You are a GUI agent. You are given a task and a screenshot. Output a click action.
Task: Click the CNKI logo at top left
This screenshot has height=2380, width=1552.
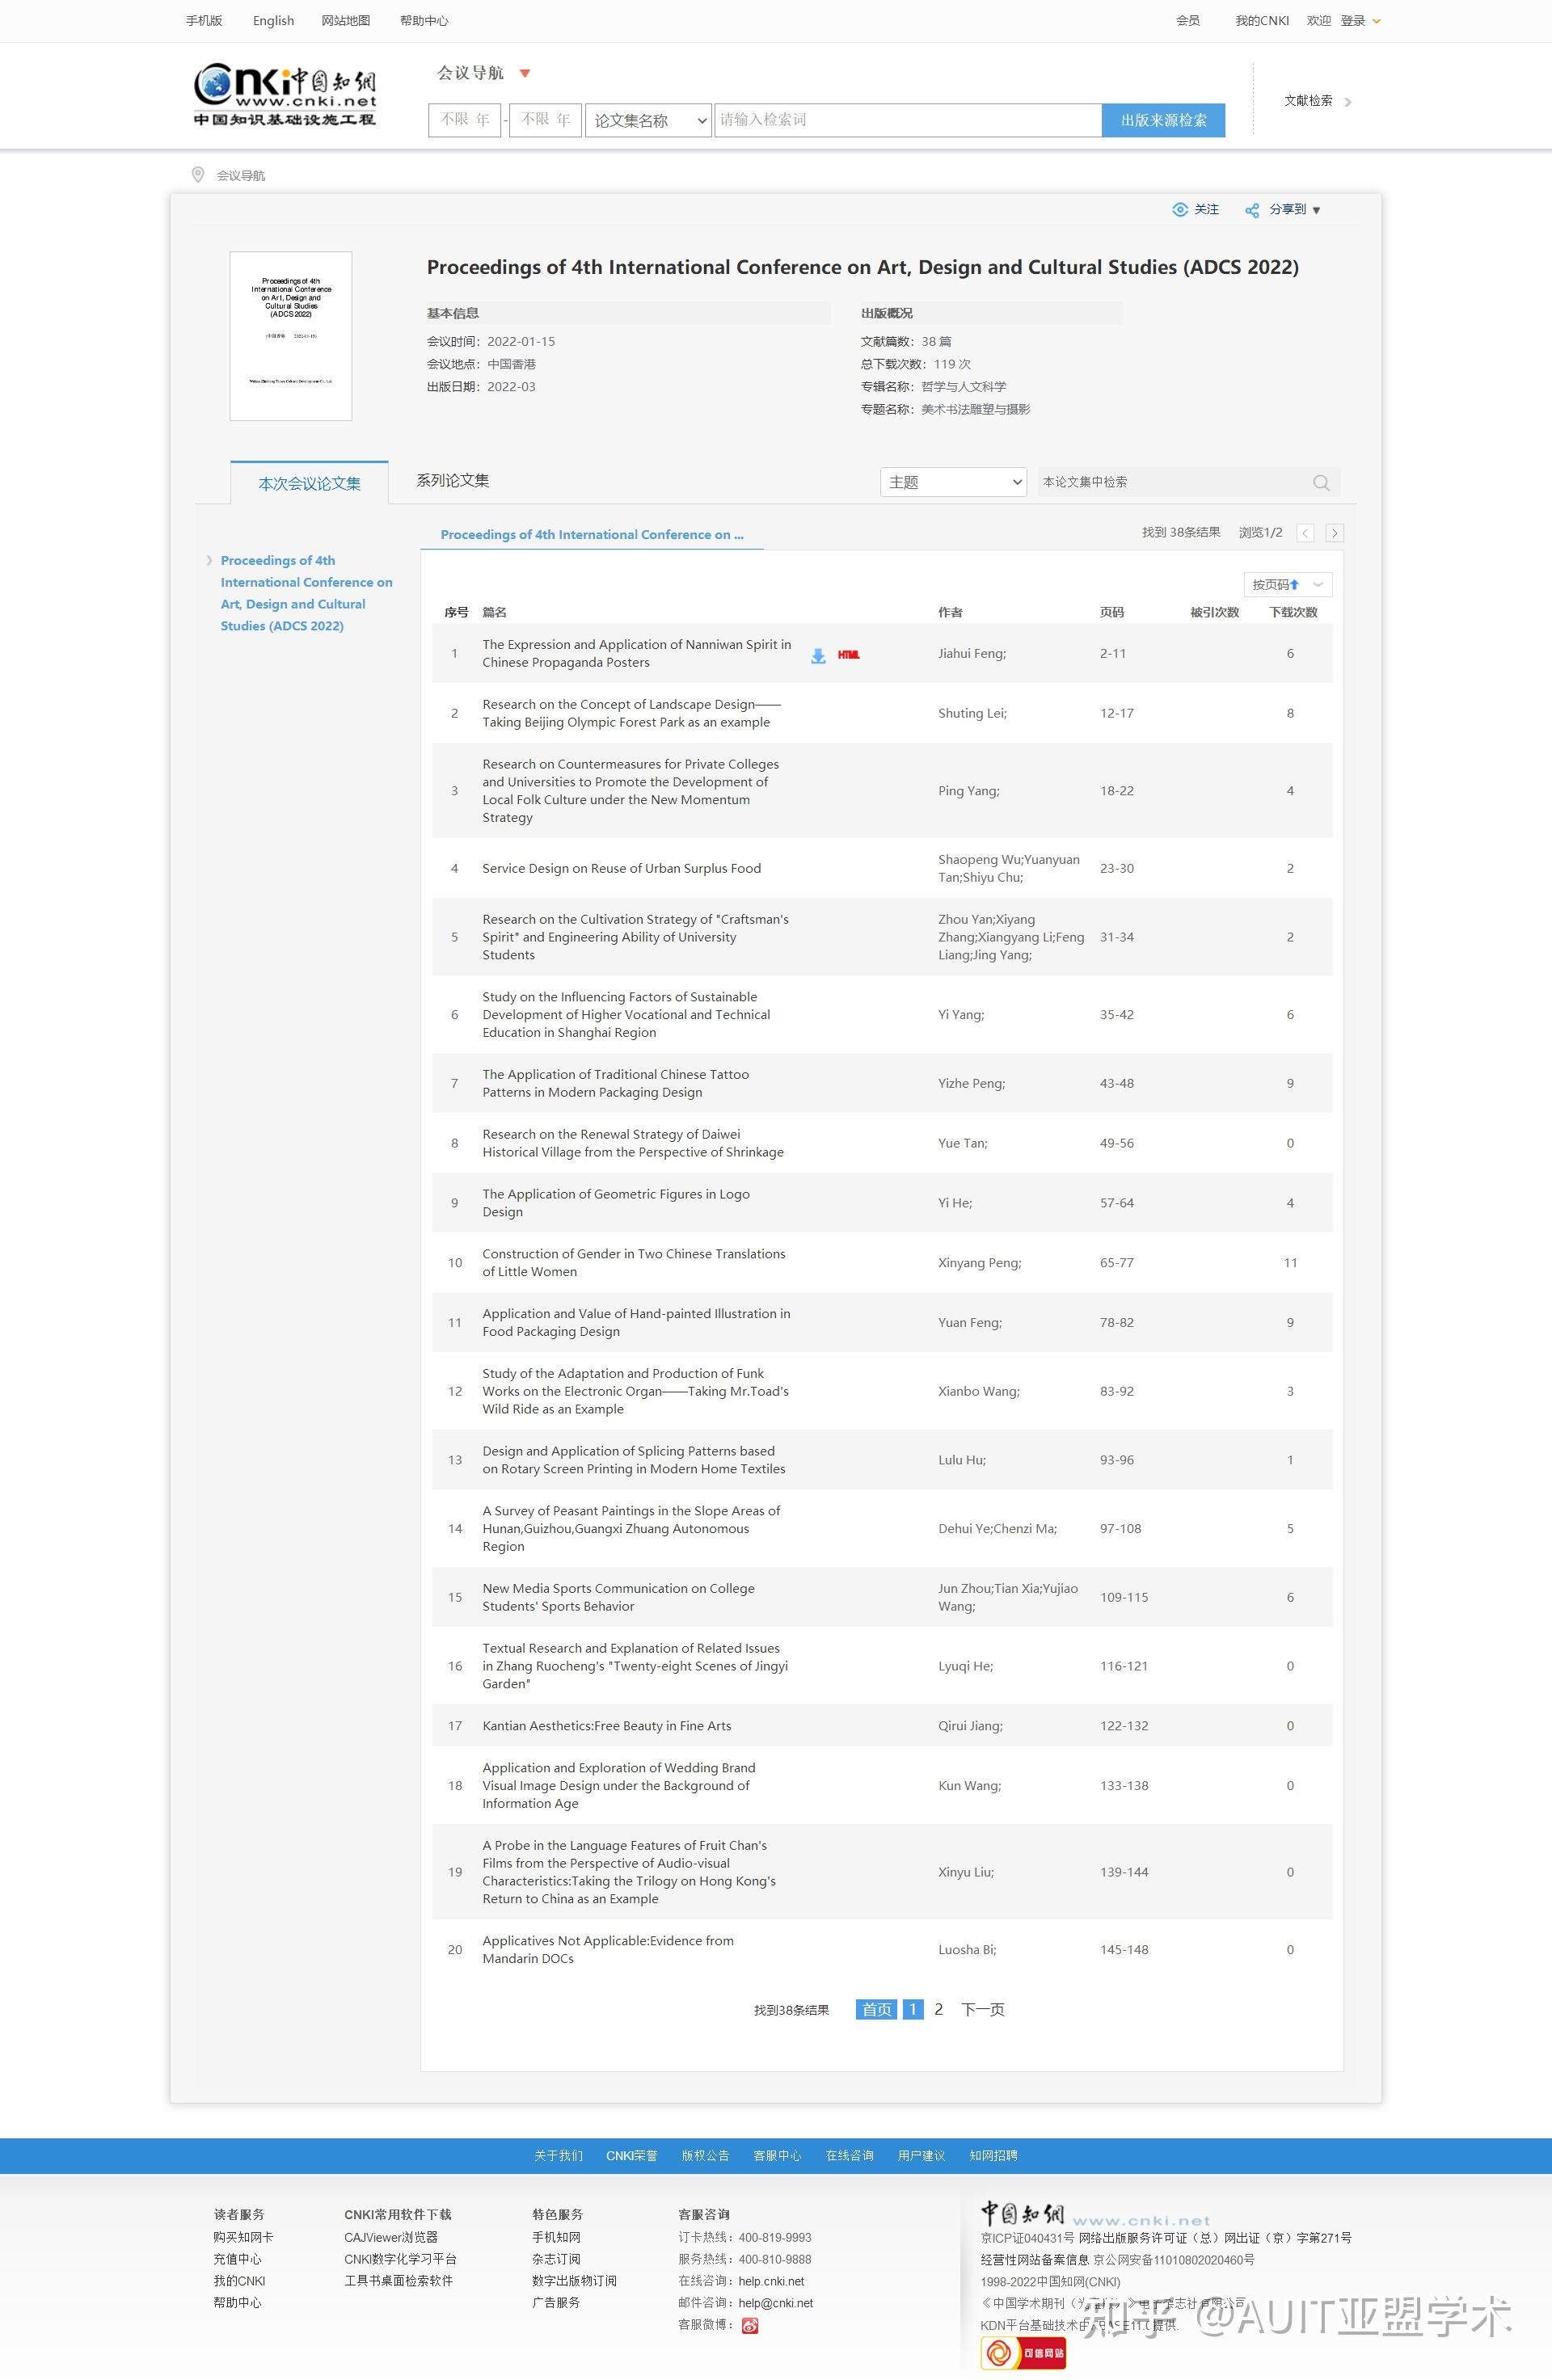285,95
